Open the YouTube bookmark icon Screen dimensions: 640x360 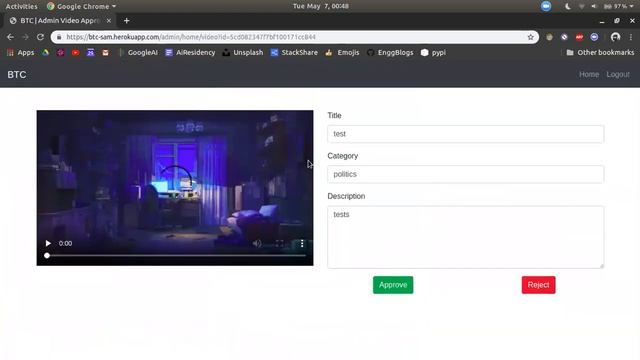pos(76,53)
